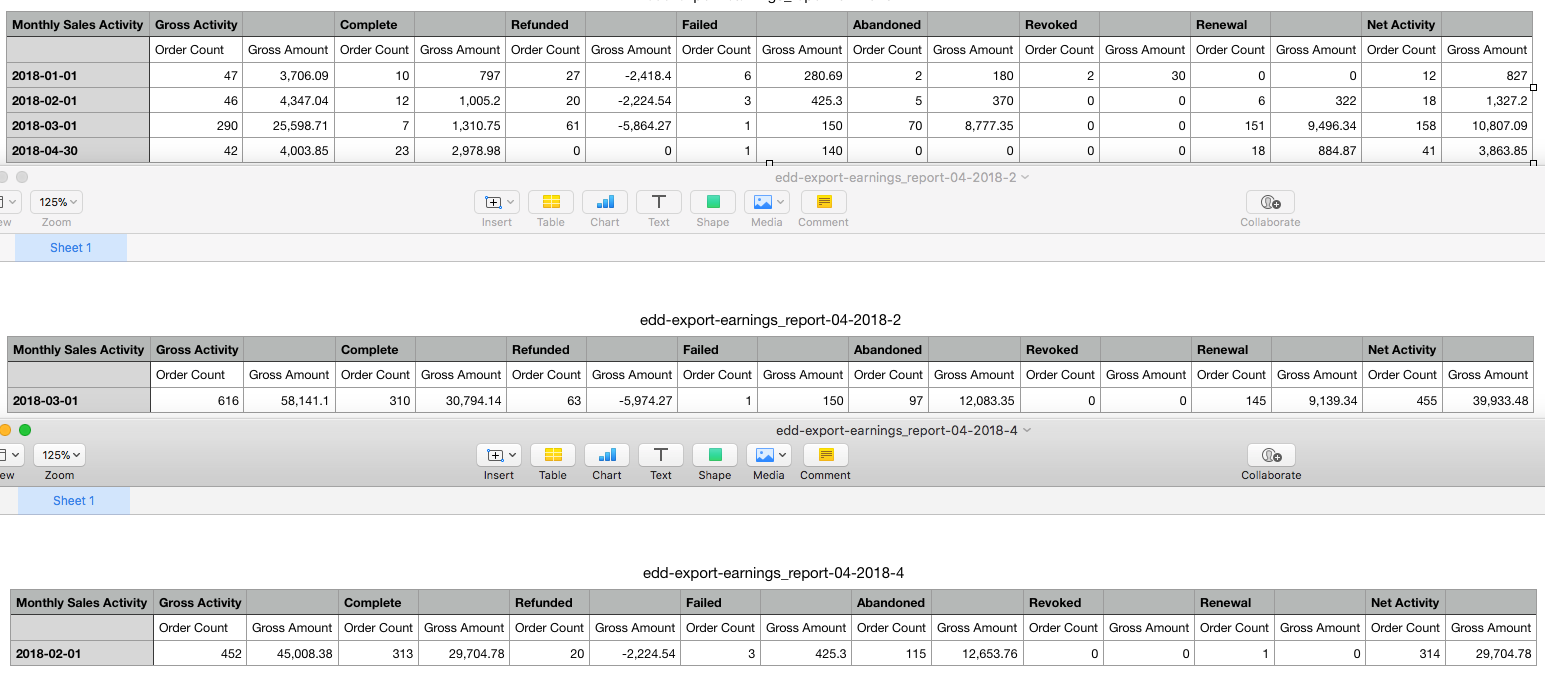Add a Shape in 04-2018-4 window toolbar

point(715,455)
